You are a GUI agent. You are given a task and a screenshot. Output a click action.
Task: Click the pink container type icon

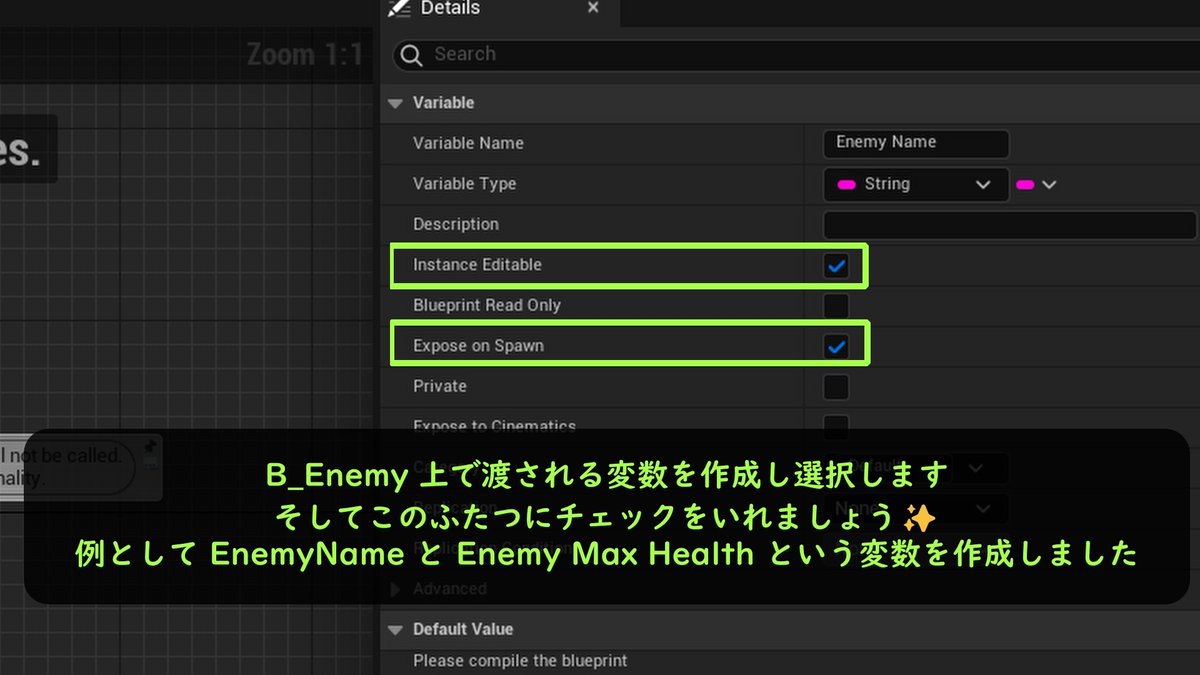point(1026,184)
